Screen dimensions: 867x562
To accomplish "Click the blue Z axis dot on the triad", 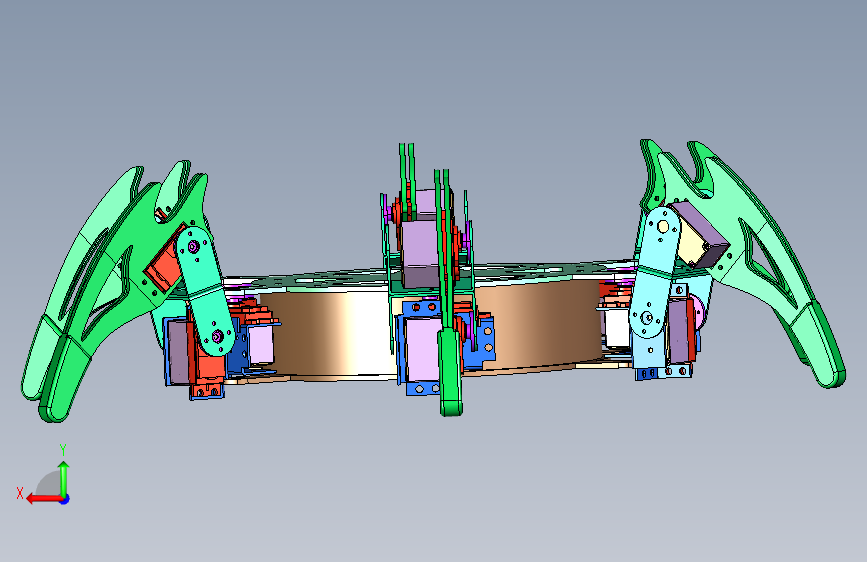I will click(x=65, y=499).
